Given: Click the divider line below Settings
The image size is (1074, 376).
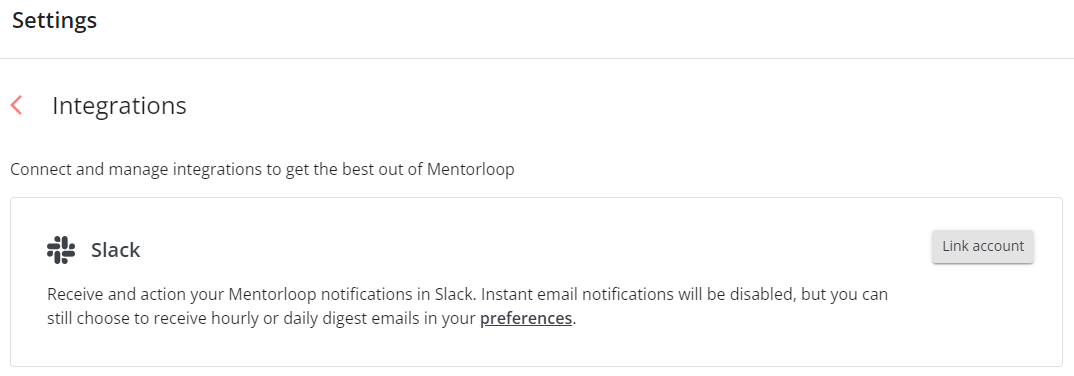Looking at the screenshot, I should click(537, 58).
